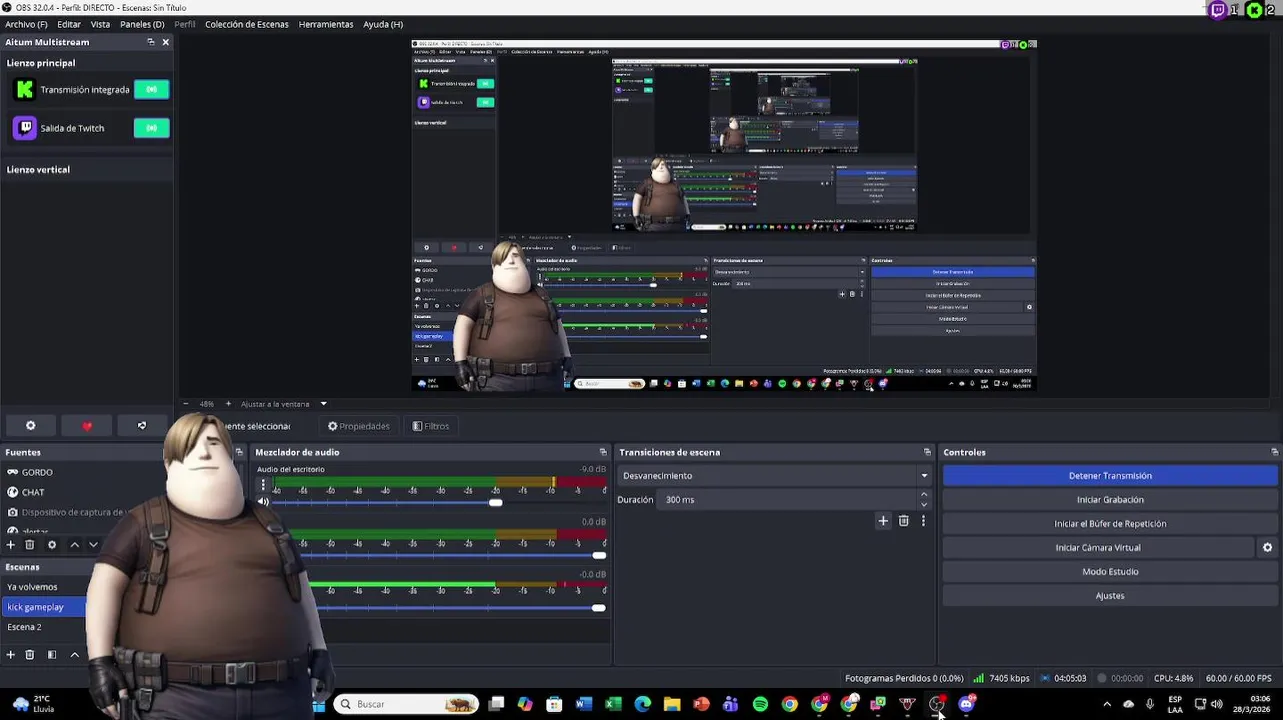Zoom out preview with minus icon
1283x720 pixels.
[x=185, y=404]
